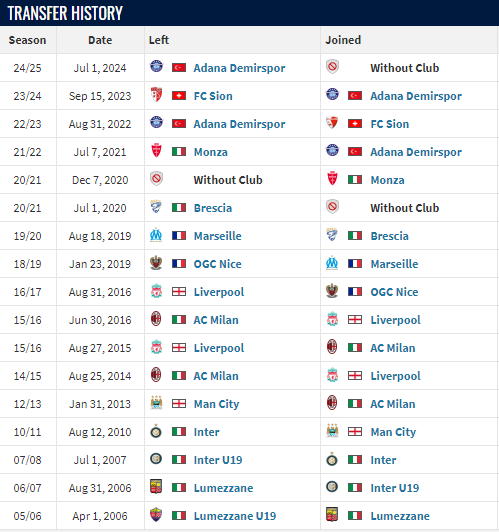Click the Without Club icon in the Dec 7, 2020 row

(x=156, y=179)
